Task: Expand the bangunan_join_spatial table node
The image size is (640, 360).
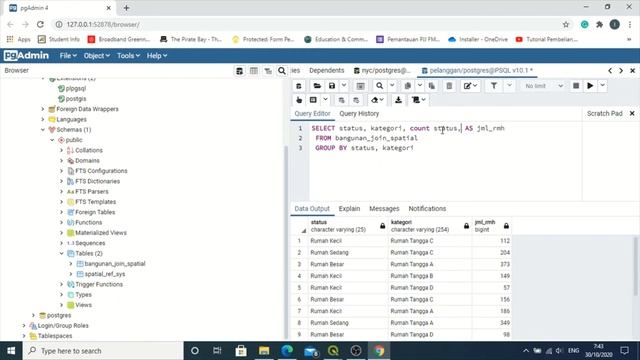Action: coord(71,264)
